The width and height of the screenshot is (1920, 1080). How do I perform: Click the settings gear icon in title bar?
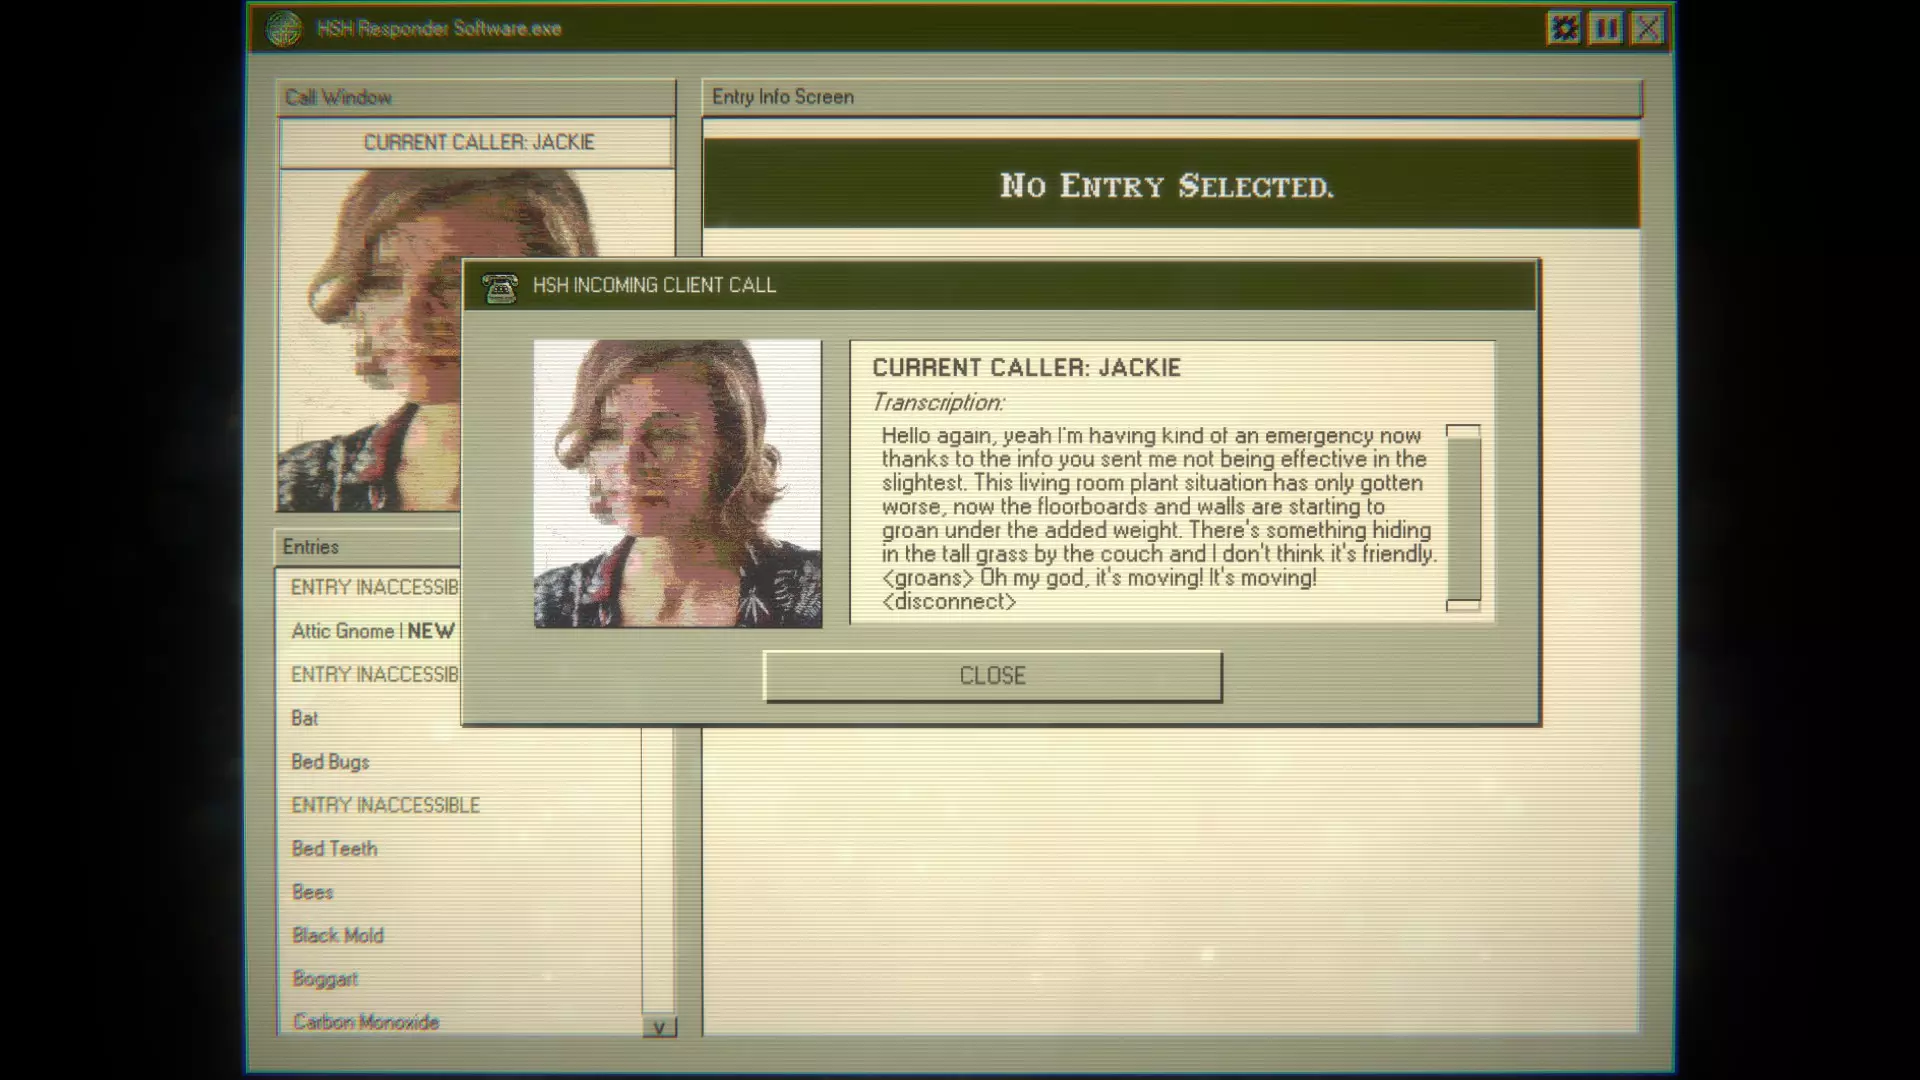1564,28
